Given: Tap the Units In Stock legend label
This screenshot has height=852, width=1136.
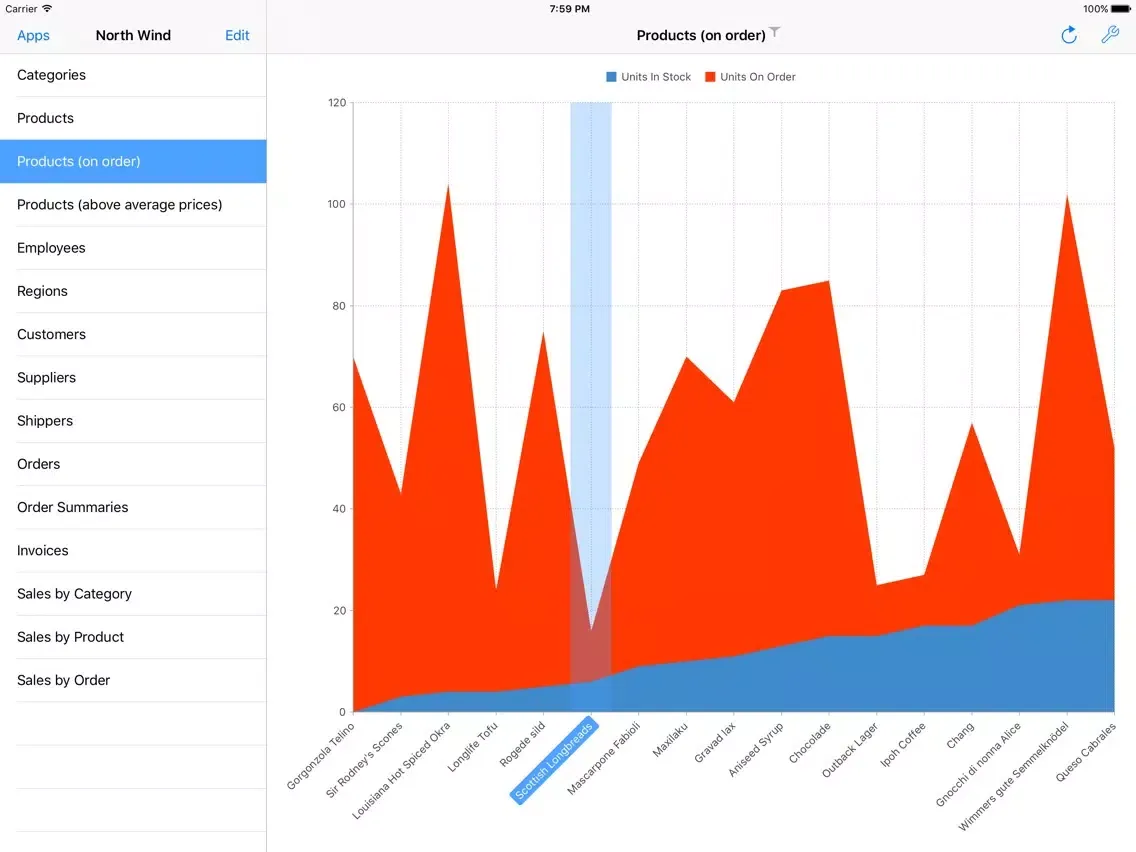Looking at the screenshot, I should click(x=656, y=77).
